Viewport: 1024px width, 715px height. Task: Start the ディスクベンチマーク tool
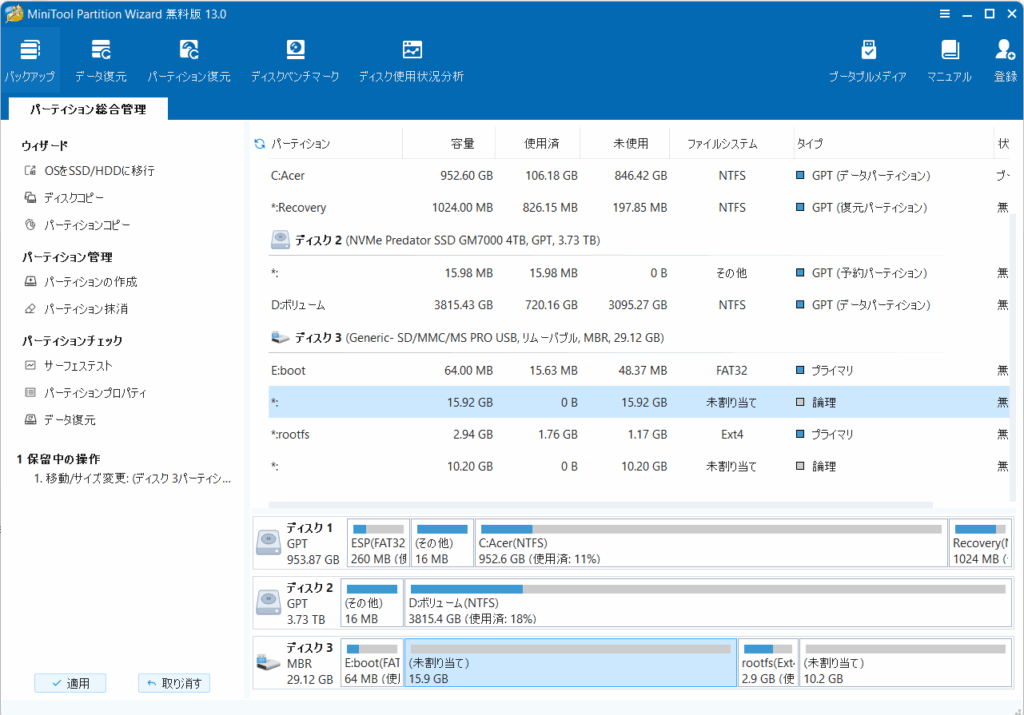[295, 60]
